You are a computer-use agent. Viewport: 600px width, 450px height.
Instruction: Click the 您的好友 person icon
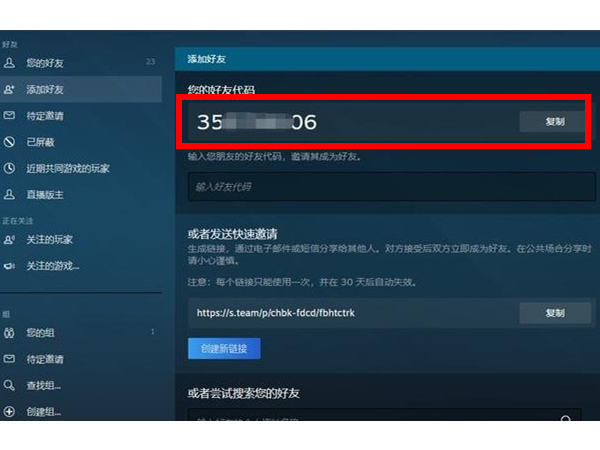coord(10,63)
